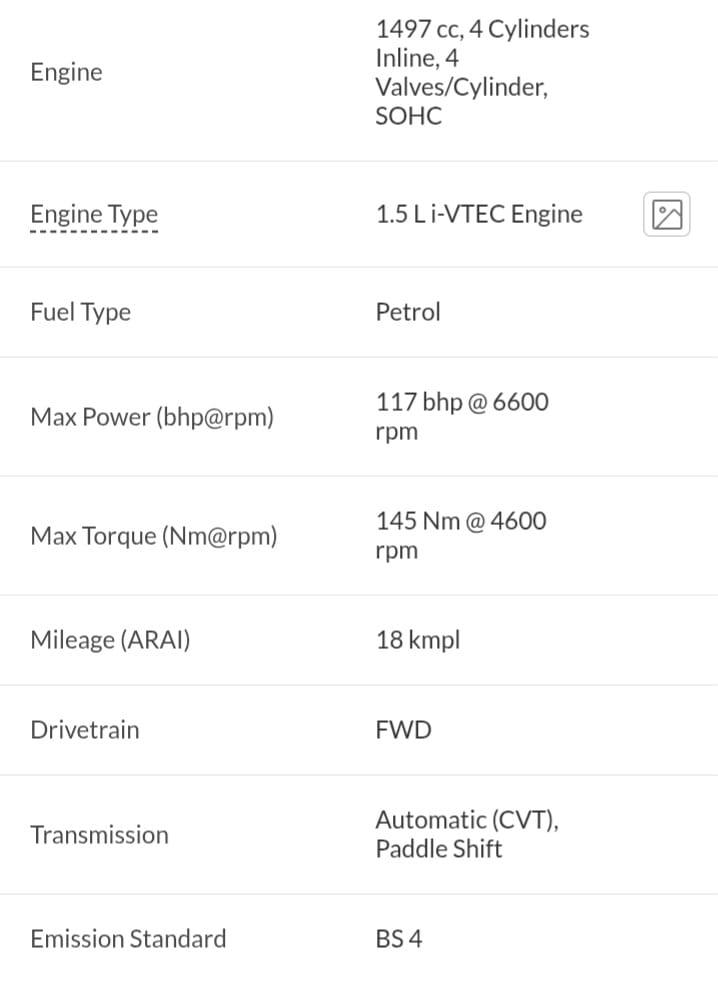Click the Mileage (ARAI) label
Viewport: 718px width, 1005px height.
110,640
